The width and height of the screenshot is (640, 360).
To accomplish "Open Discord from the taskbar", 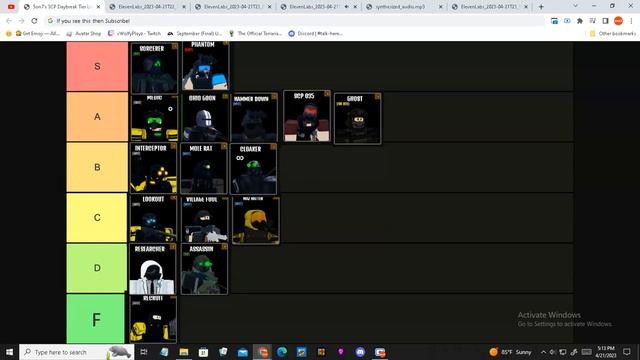I will pyautogui.click(x=360, y=352).
